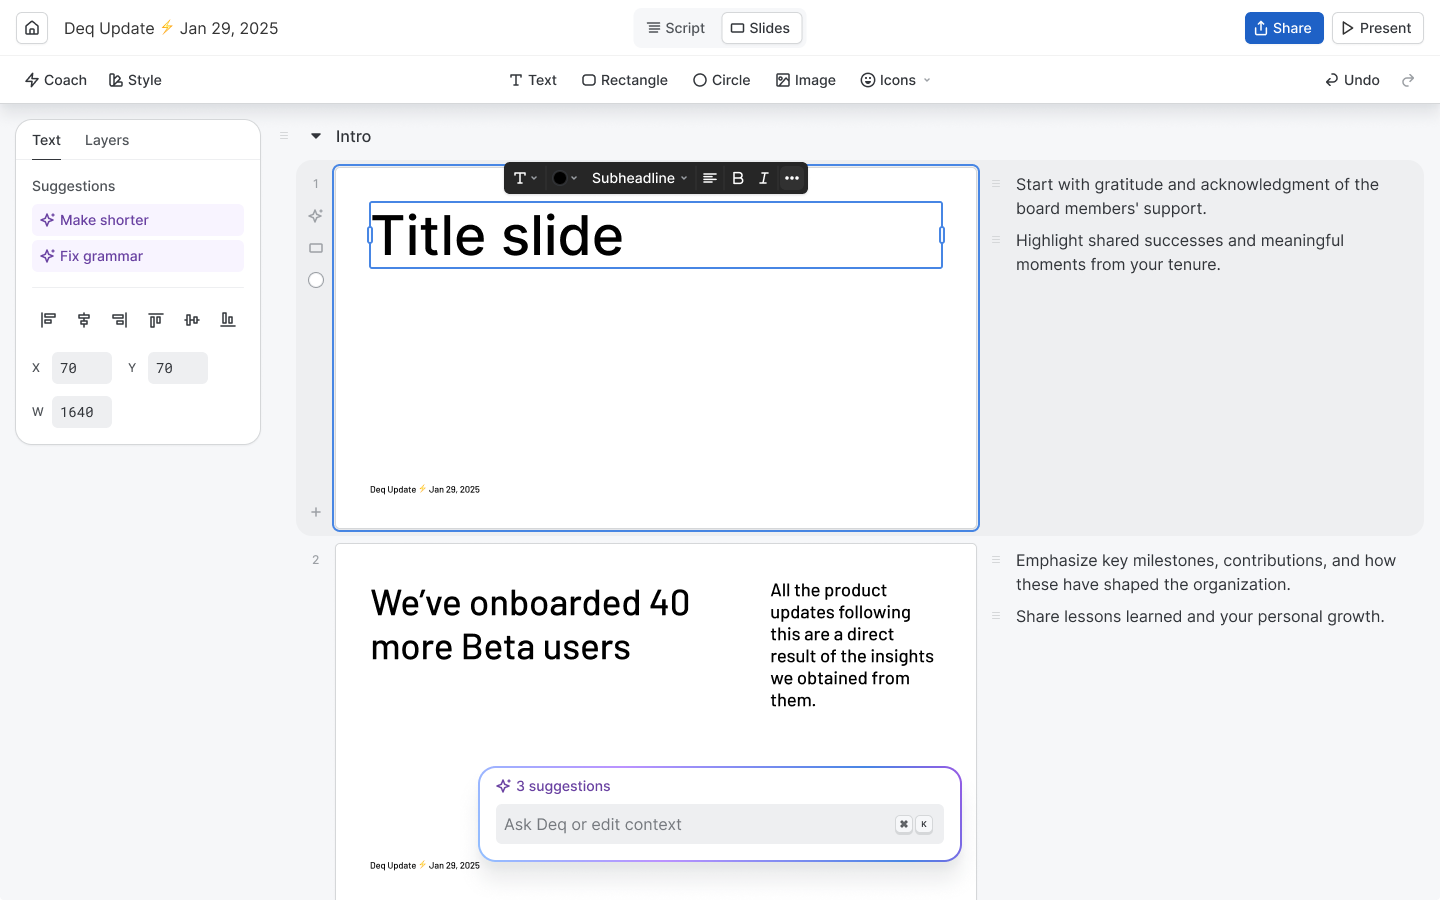Click the Share button
Screen dimensions: 1440x900
[1283, 28]
